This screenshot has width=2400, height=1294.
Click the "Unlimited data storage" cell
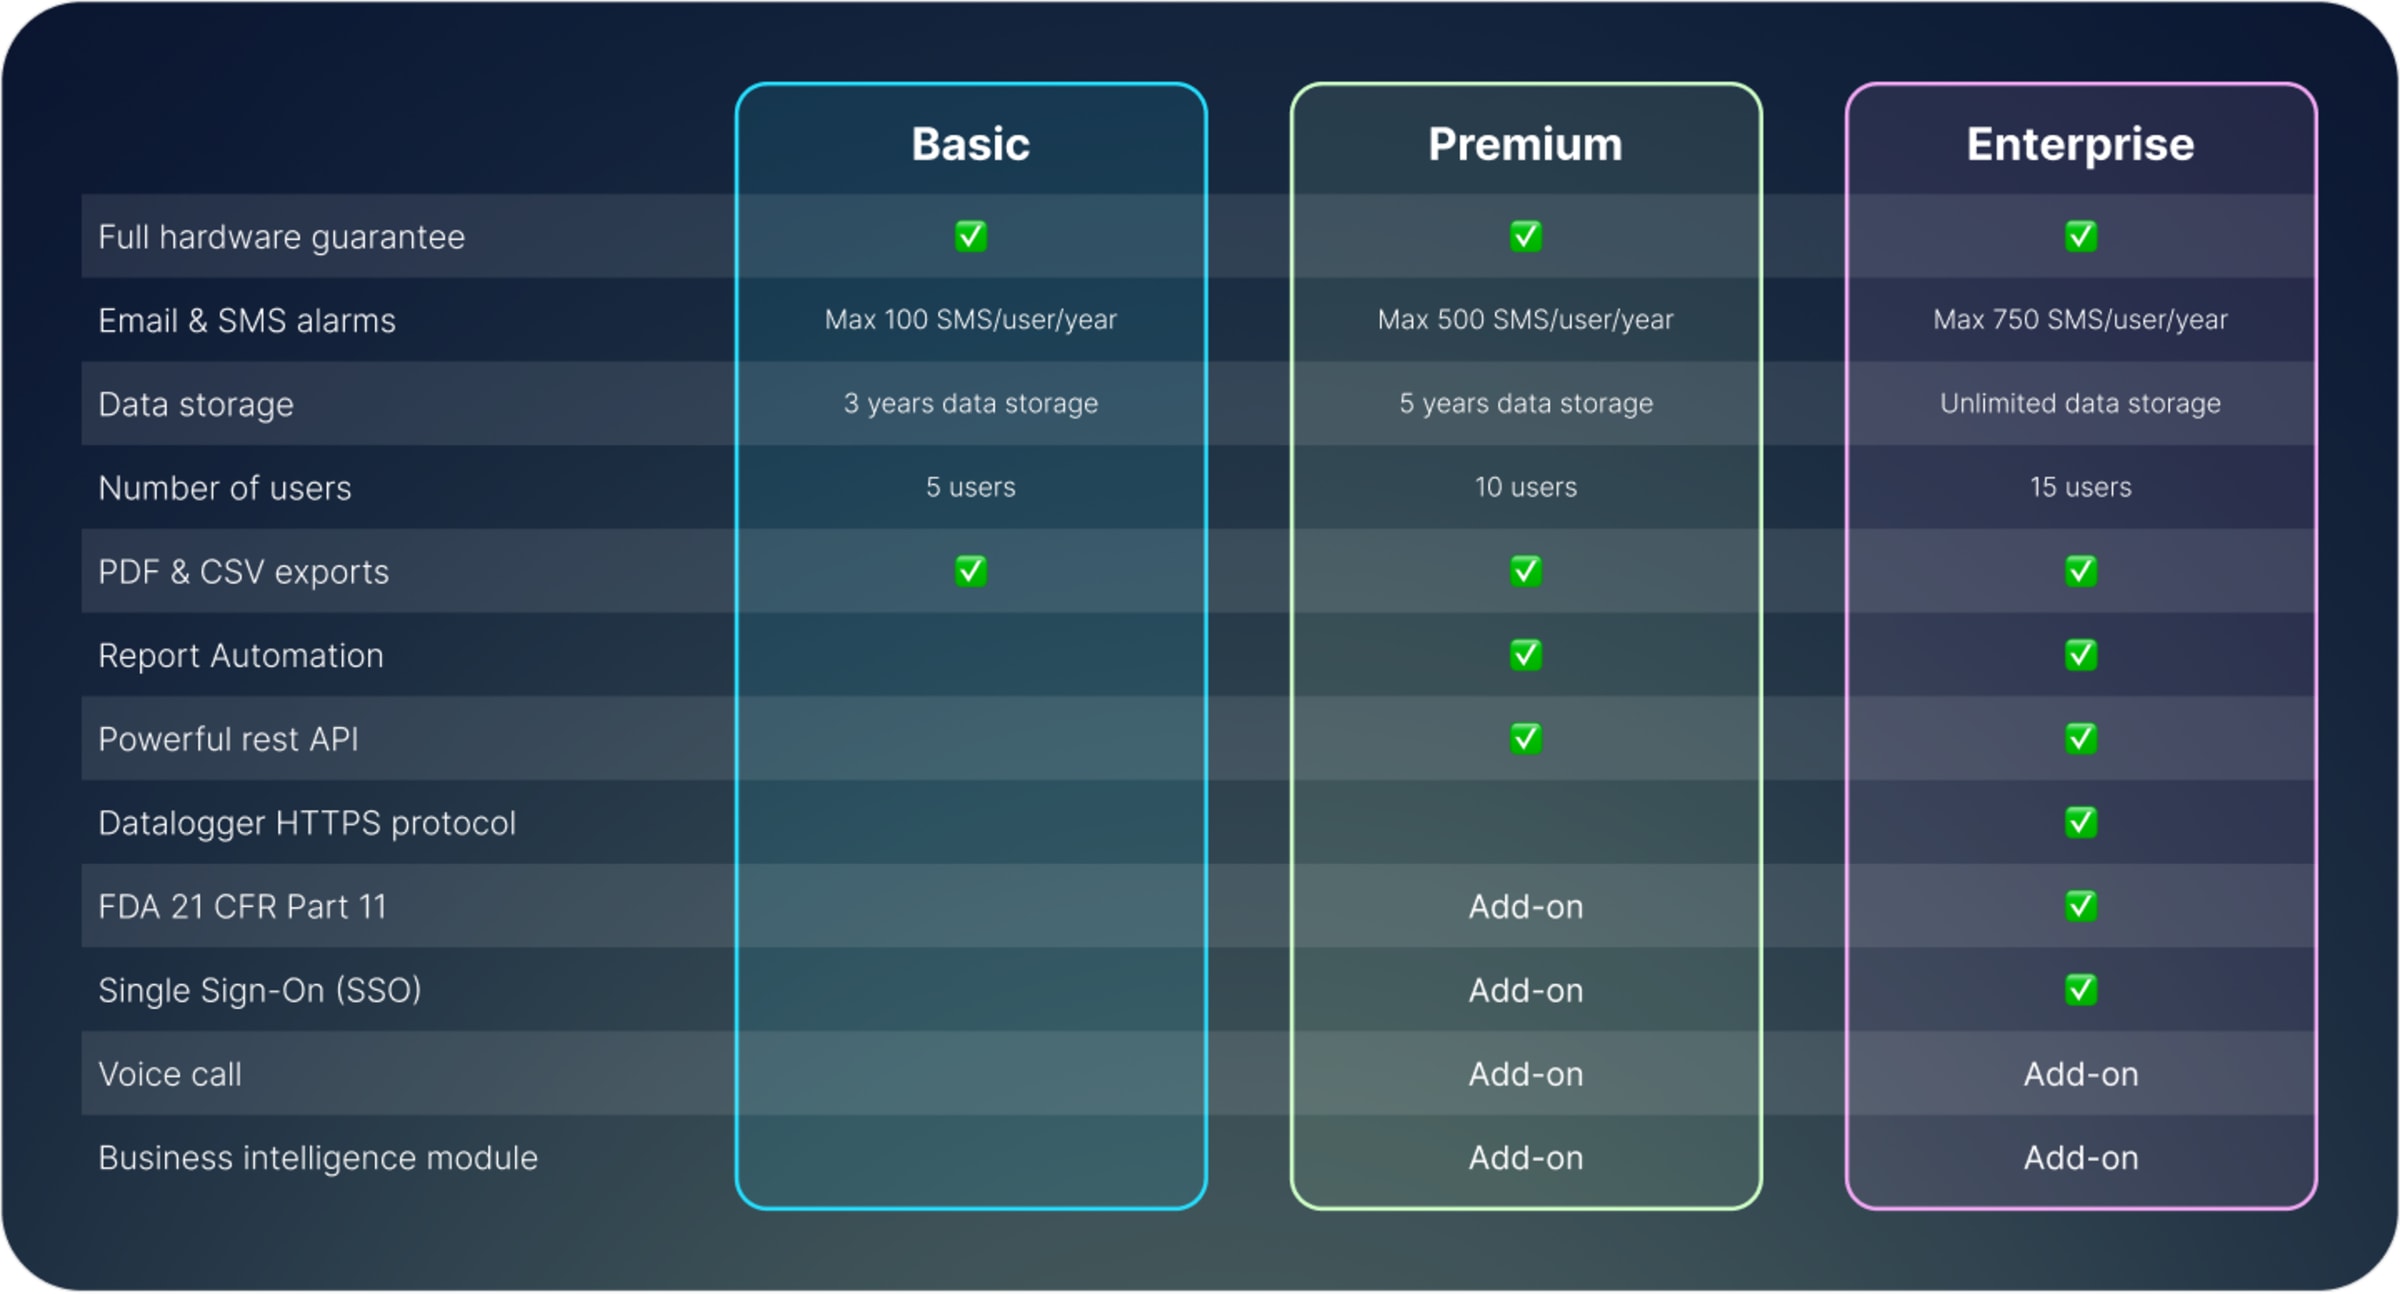[x=2080, y=403]
